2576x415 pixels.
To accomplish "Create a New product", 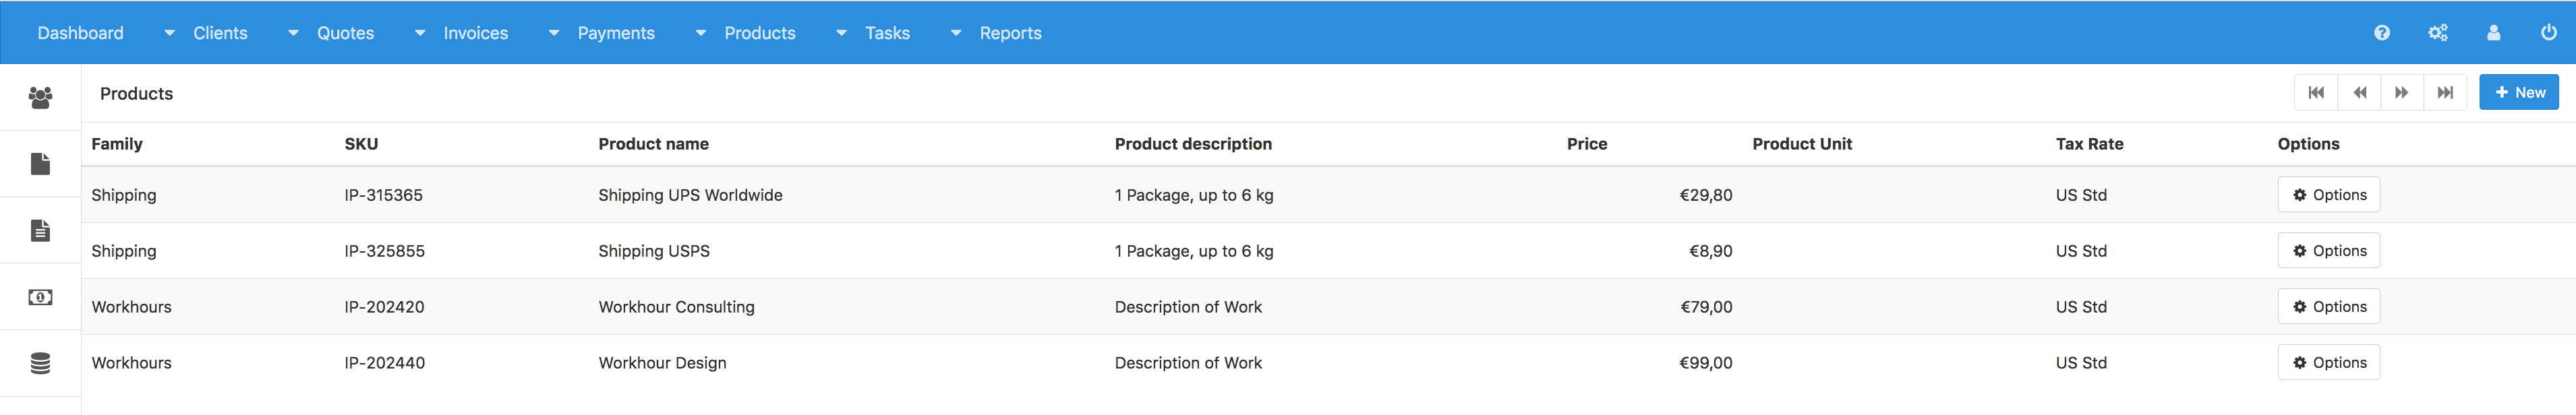I will tap(2519, 92).
